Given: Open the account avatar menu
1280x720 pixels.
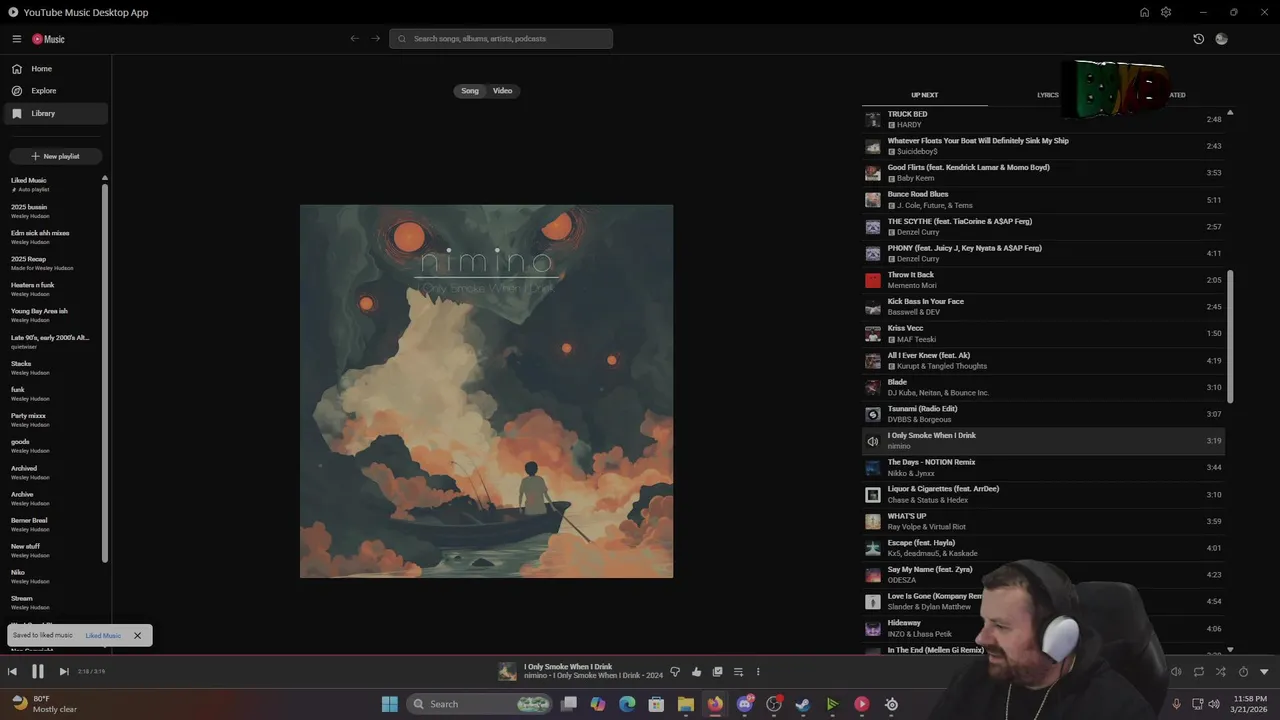Looking at the screenshot, I should (1221, 39).
